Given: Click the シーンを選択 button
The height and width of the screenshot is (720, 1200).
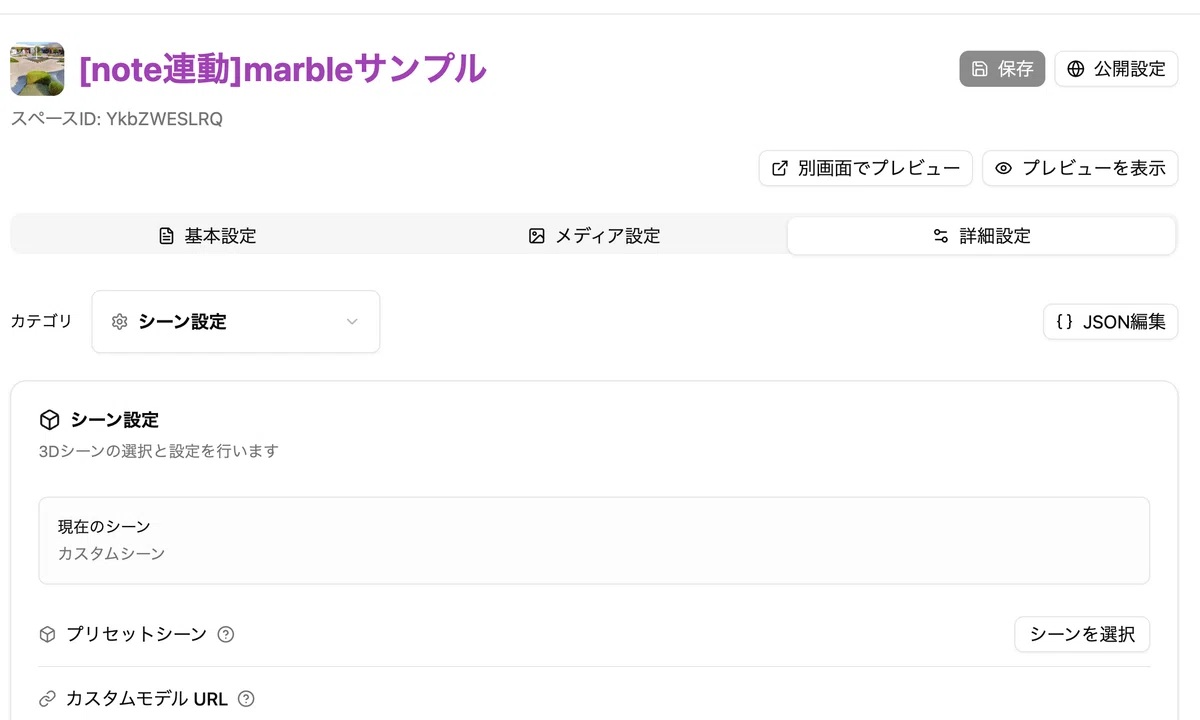Looking at the screenshot, I should click(x=1082, y=634).
